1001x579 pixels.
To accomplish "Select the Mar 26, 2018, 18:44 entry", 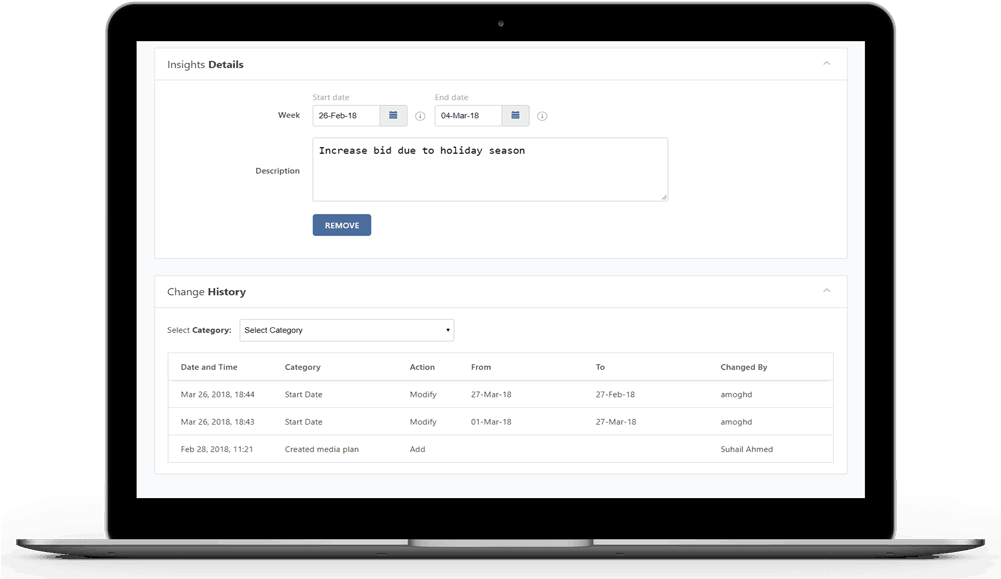I will point(500,395).
